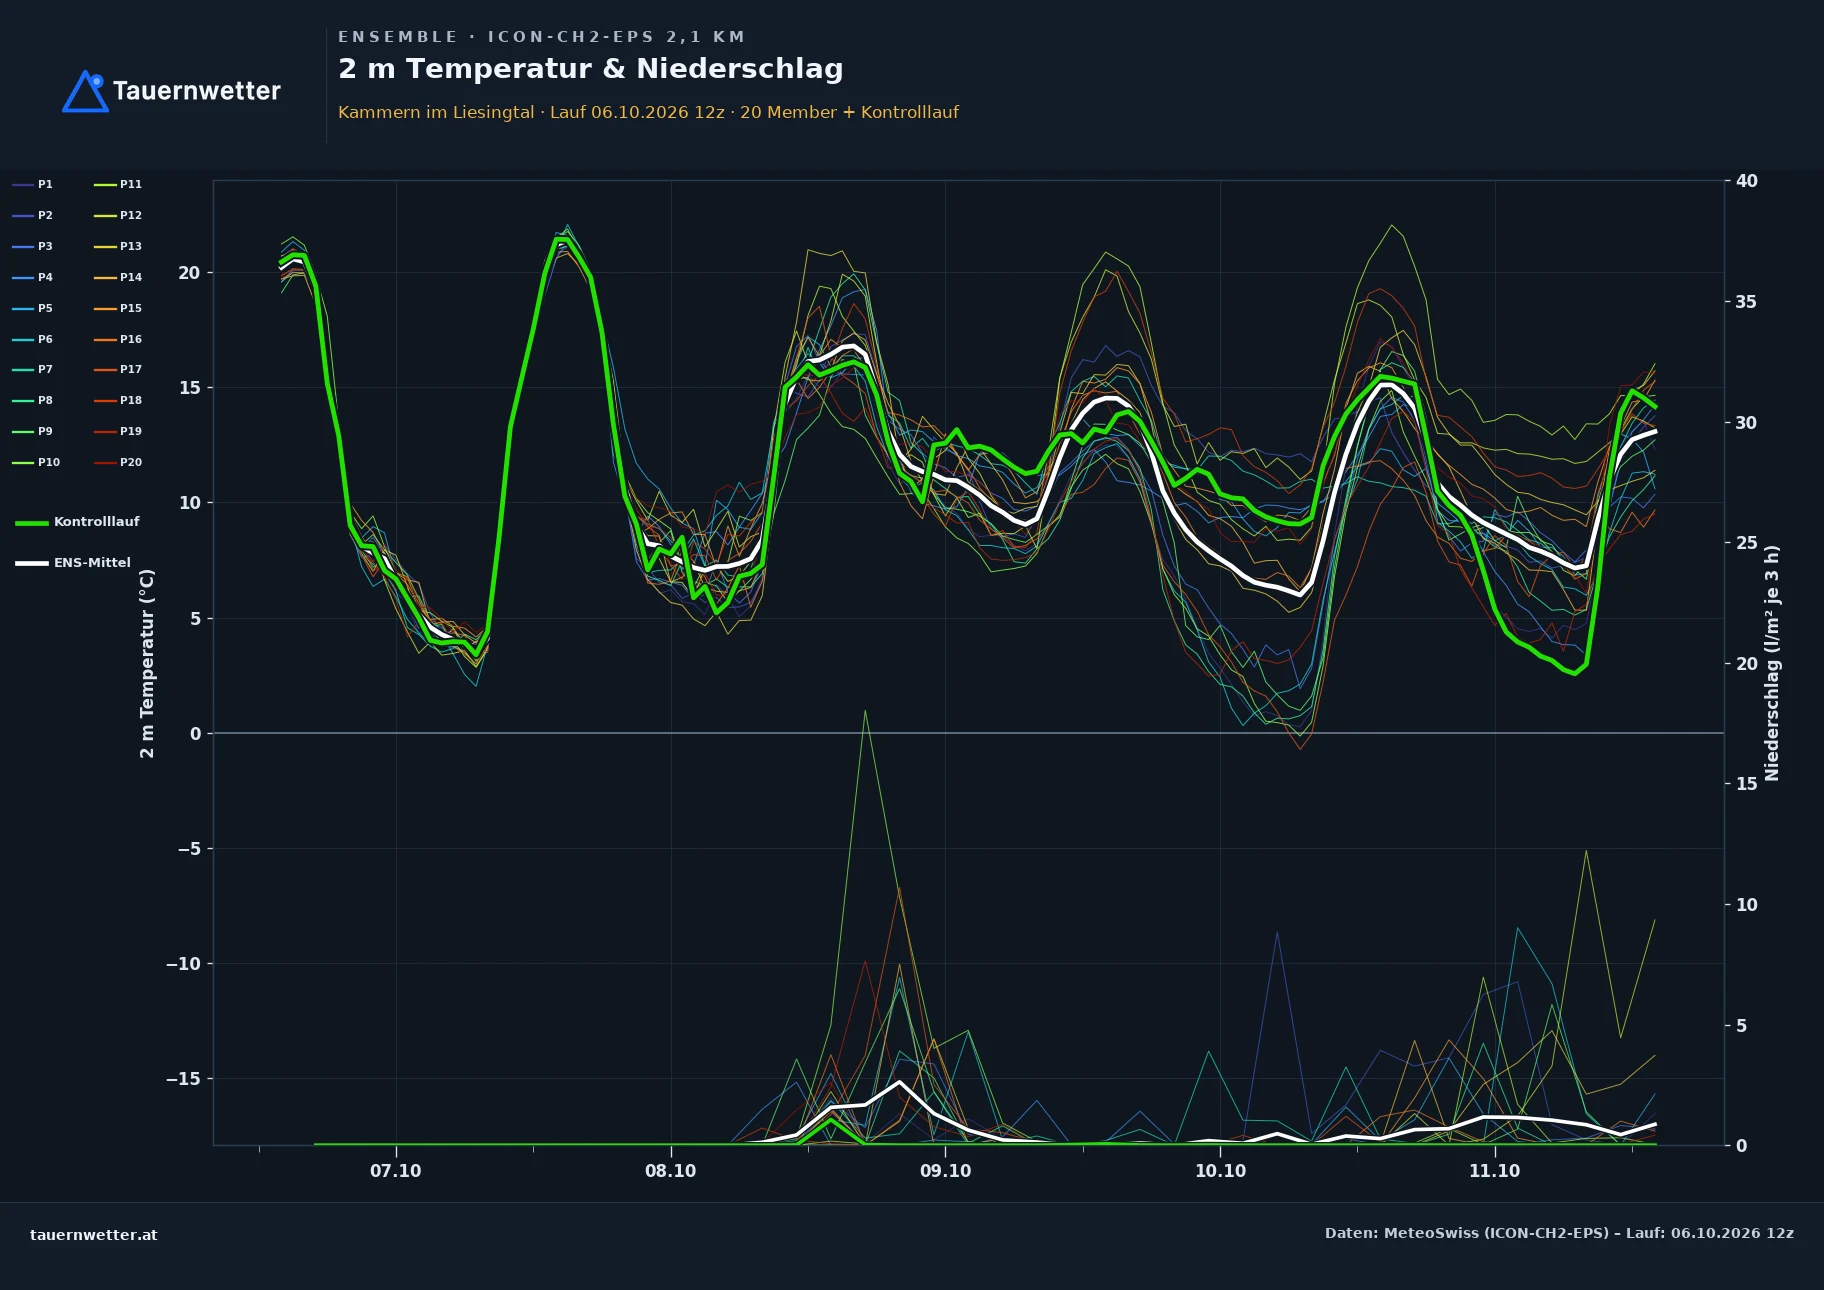1824x1290 pixels.
Task: Click the −15 tick on temperature axis
Action: click(x=183, y=1079)
